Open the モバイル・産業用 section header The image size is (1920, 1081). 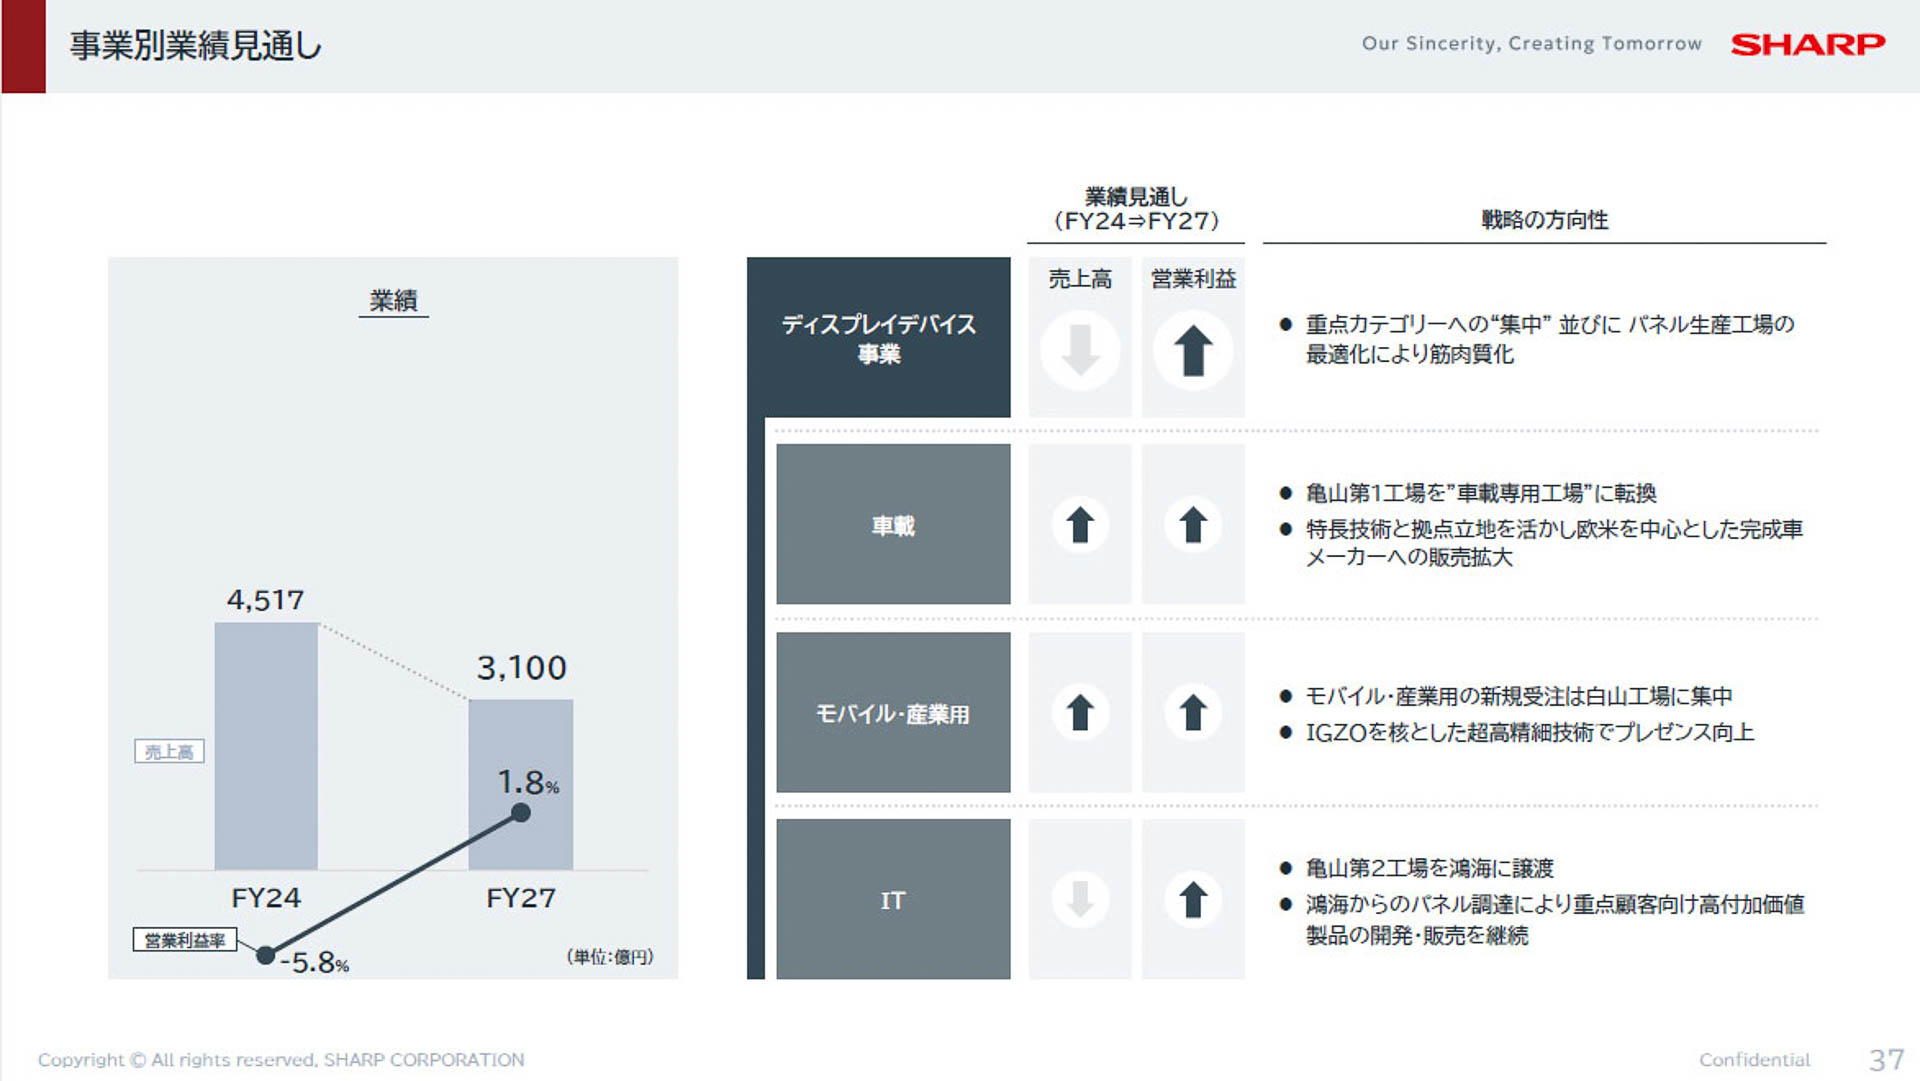pyautogui.click(x=893, y=712)
